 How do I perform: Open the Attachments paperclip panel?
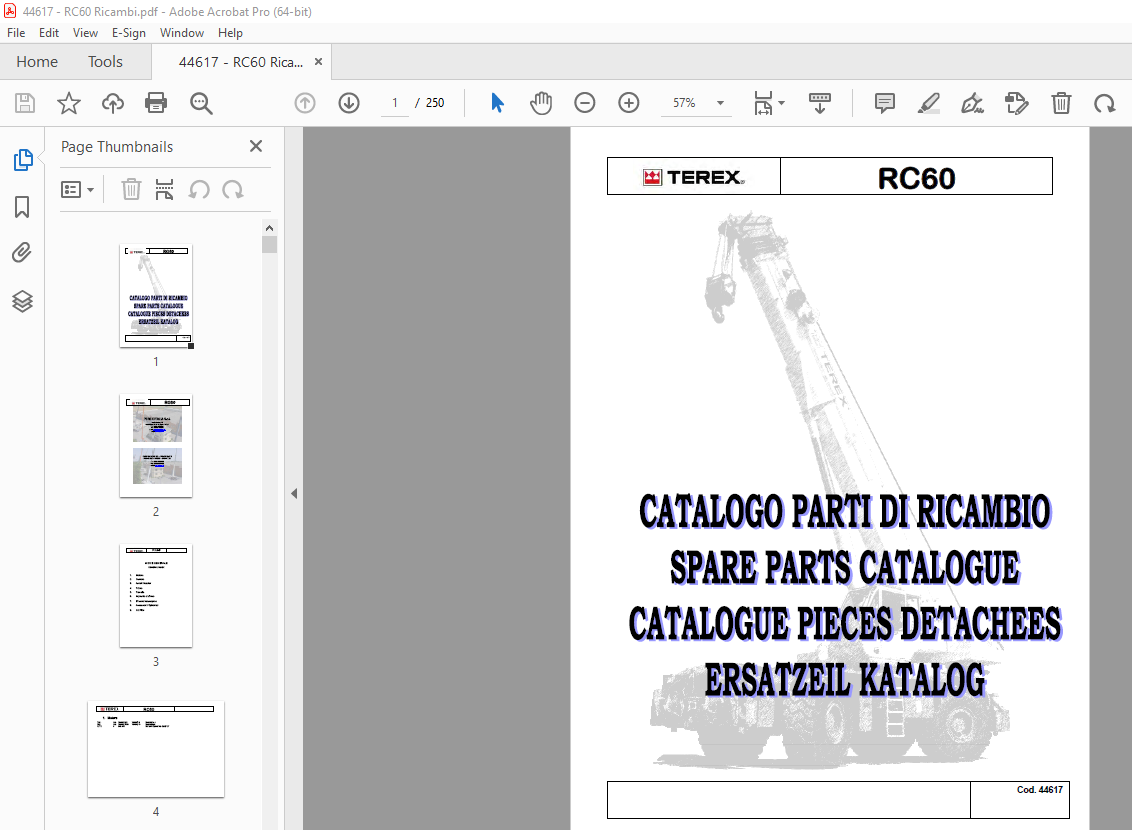pos(22,253)
